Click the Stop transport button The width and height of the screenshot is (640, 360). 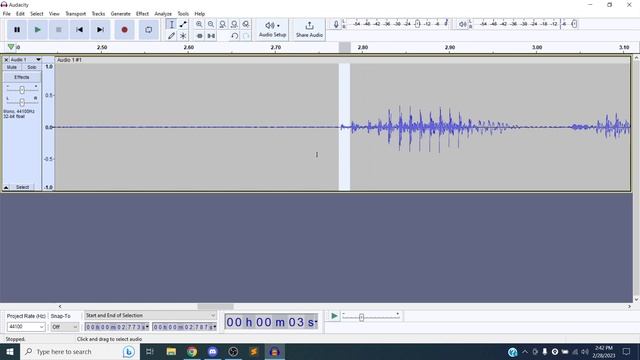[x=59, y=30]
